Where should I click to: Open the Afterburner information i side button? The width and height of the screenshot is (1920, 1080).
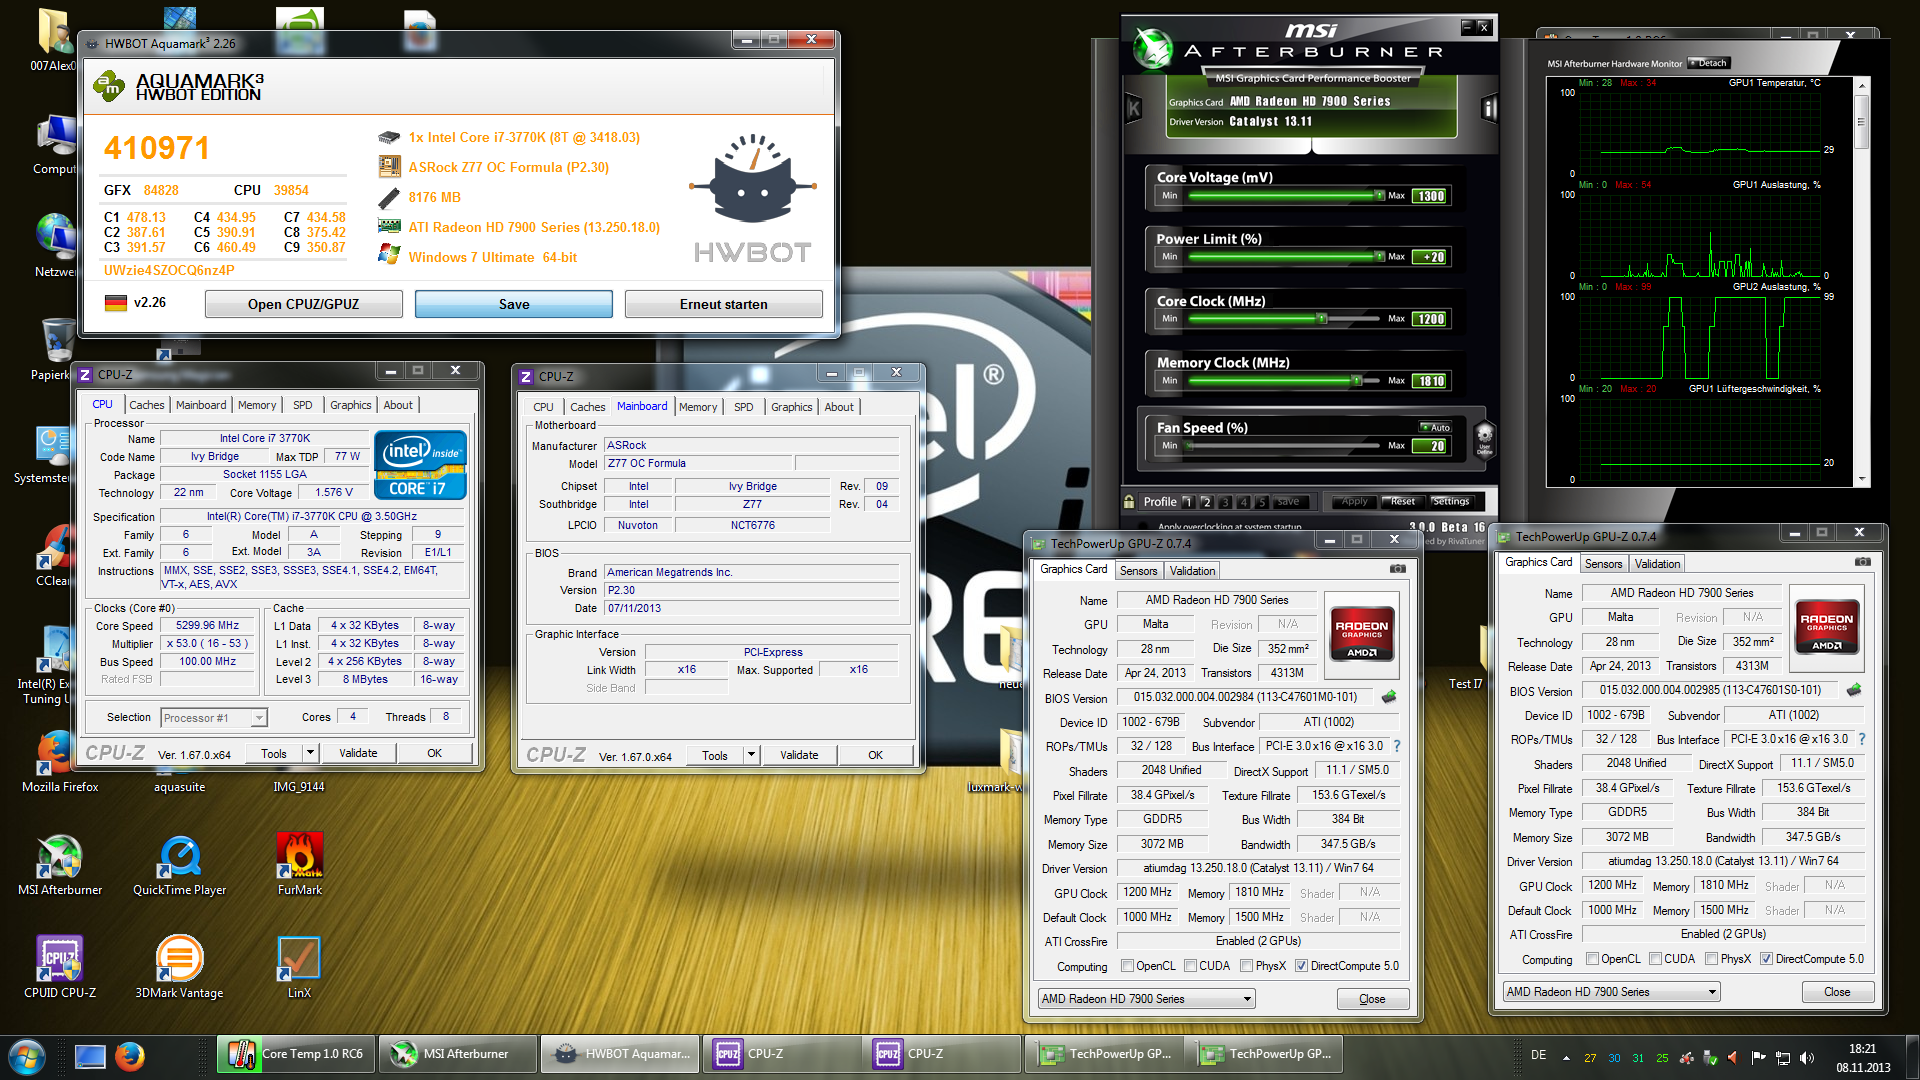click(x=1489, y=108)
